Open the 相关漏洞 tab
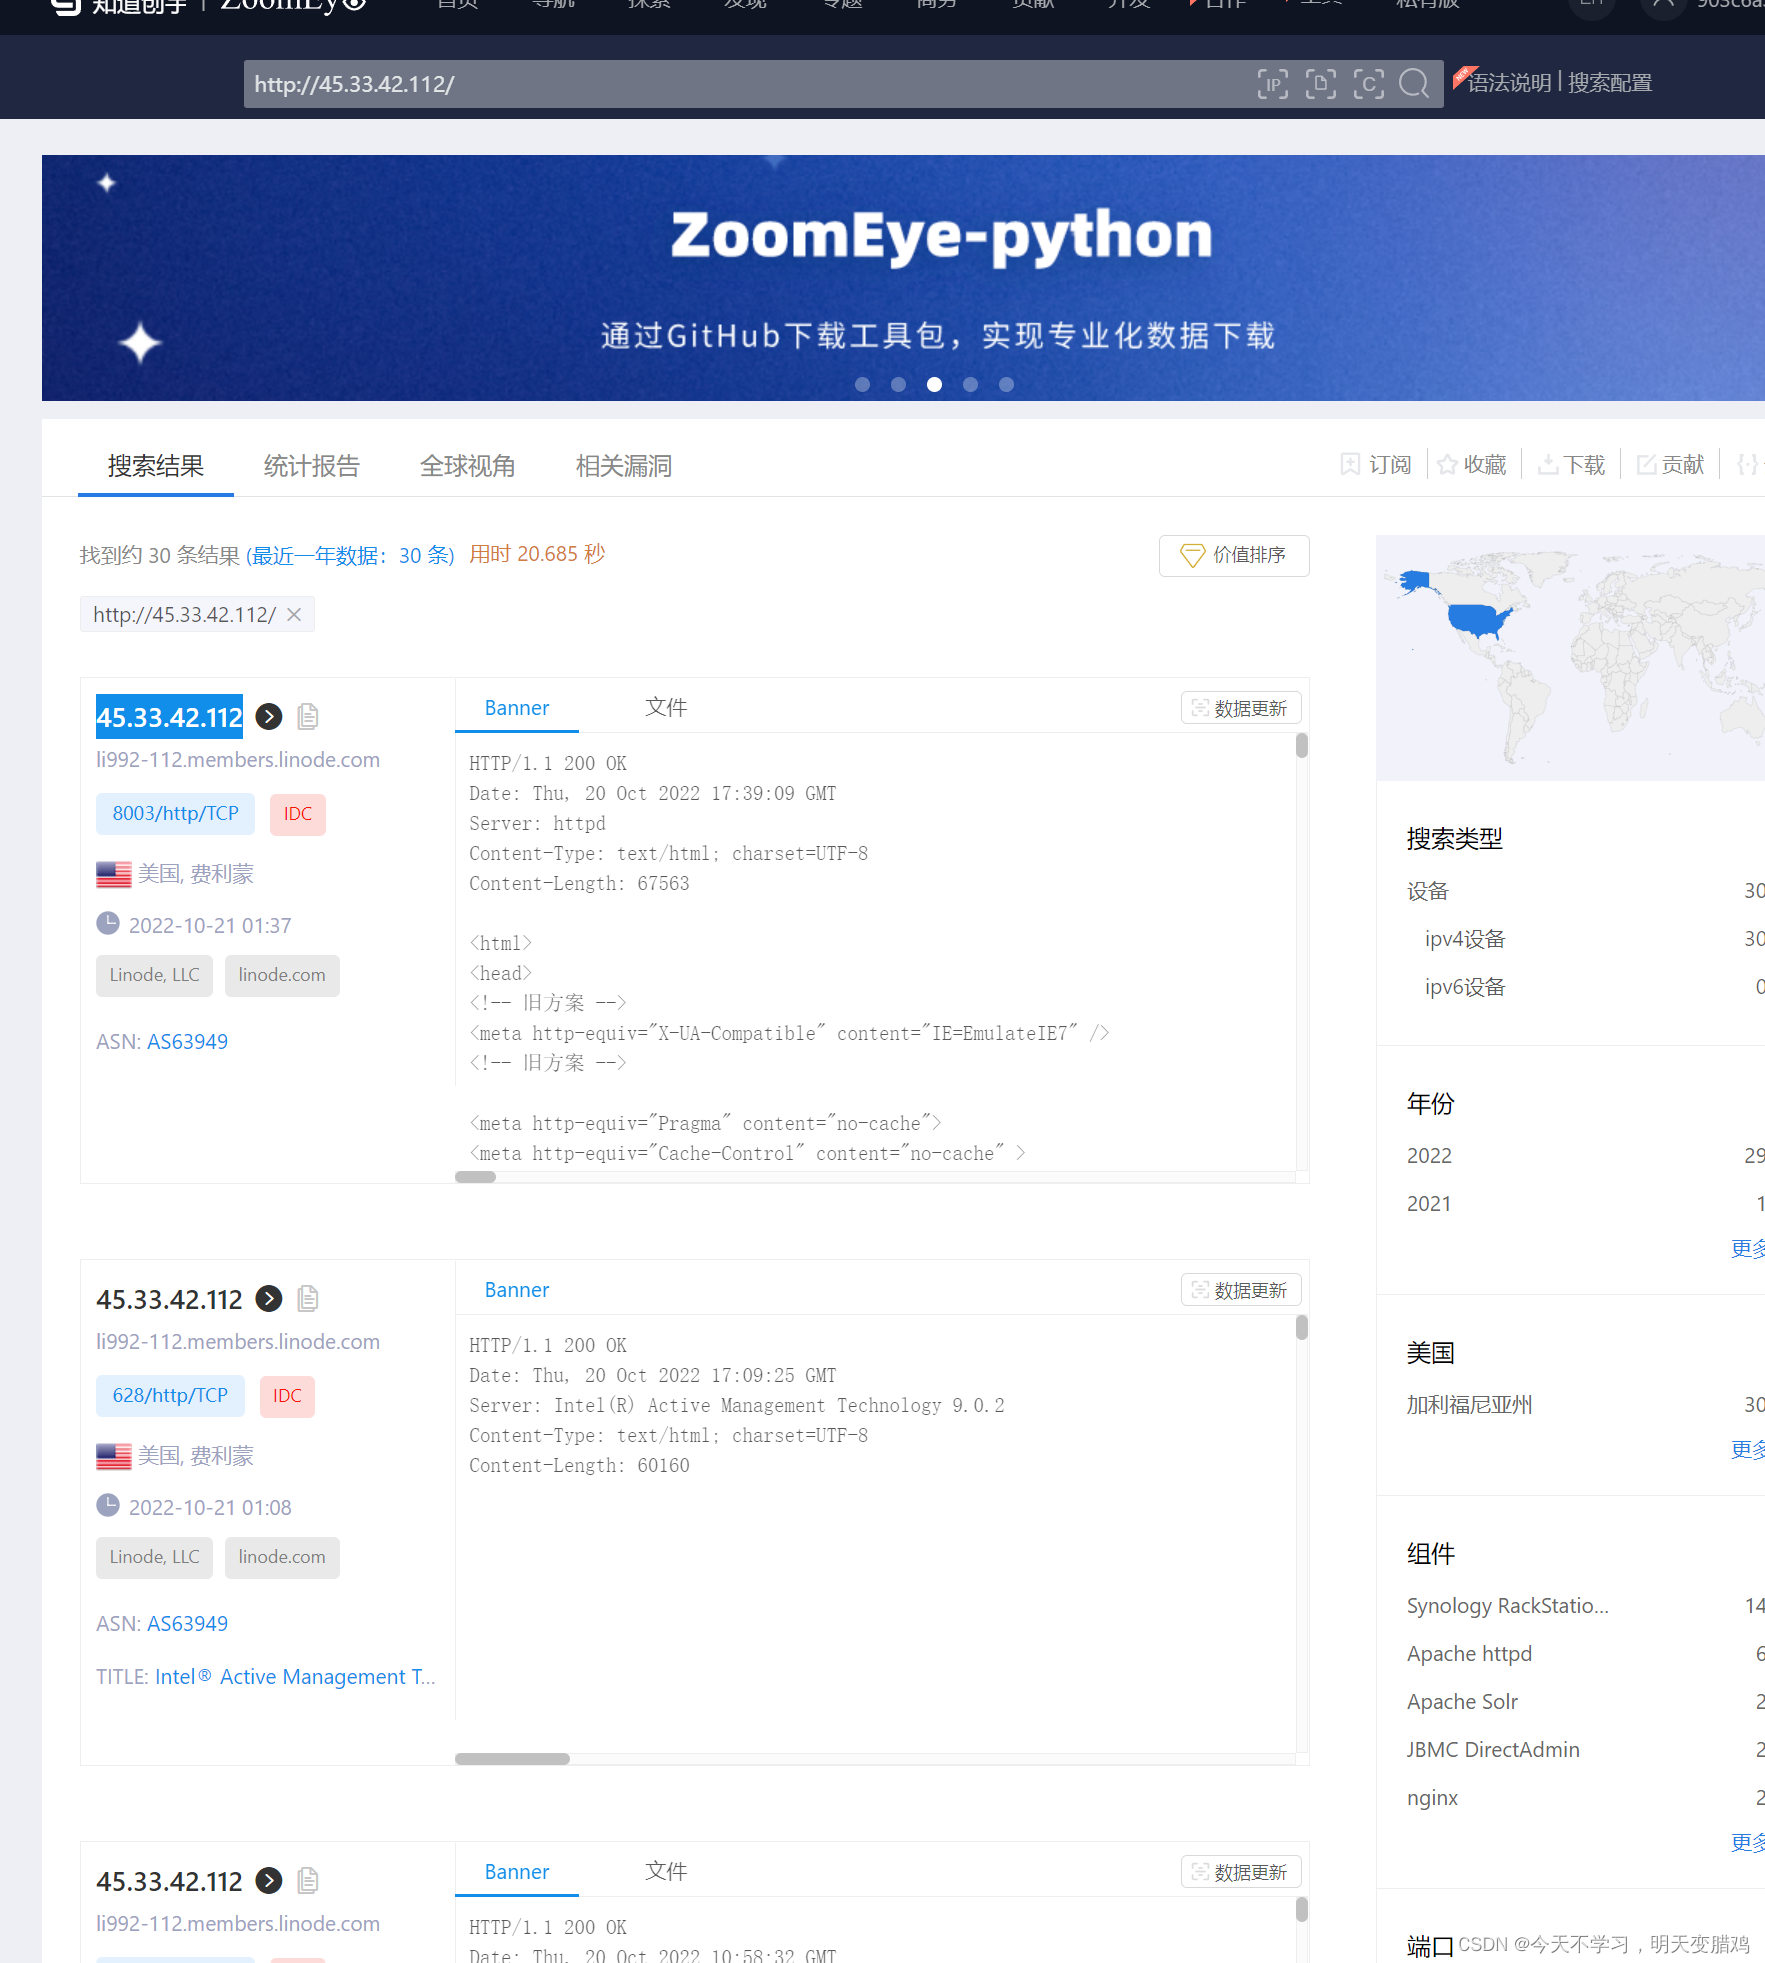The image size is (1765, 1963). click(x=624, y=466)
